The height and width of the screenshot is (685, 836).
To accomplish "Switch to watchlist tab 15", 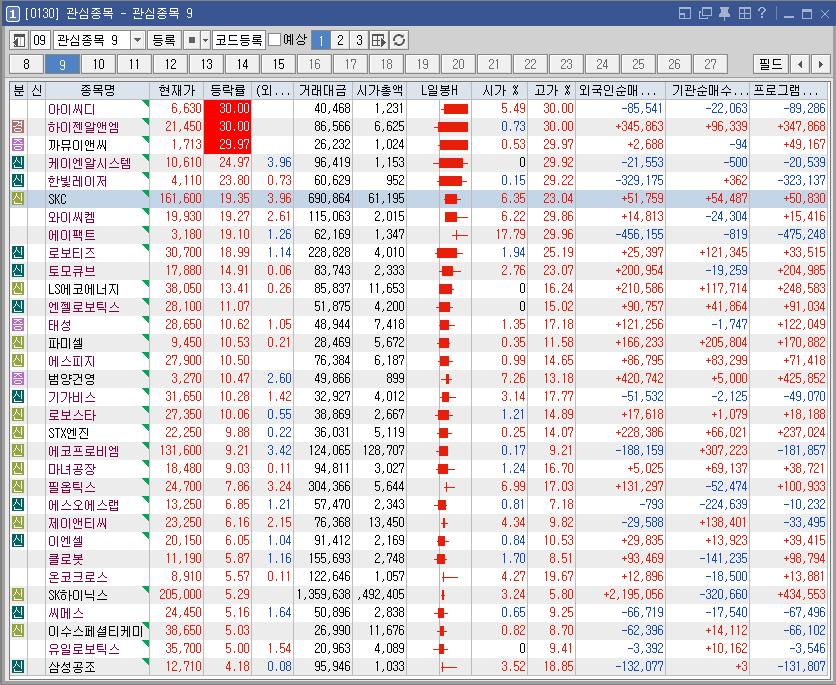I will point(278,65).
